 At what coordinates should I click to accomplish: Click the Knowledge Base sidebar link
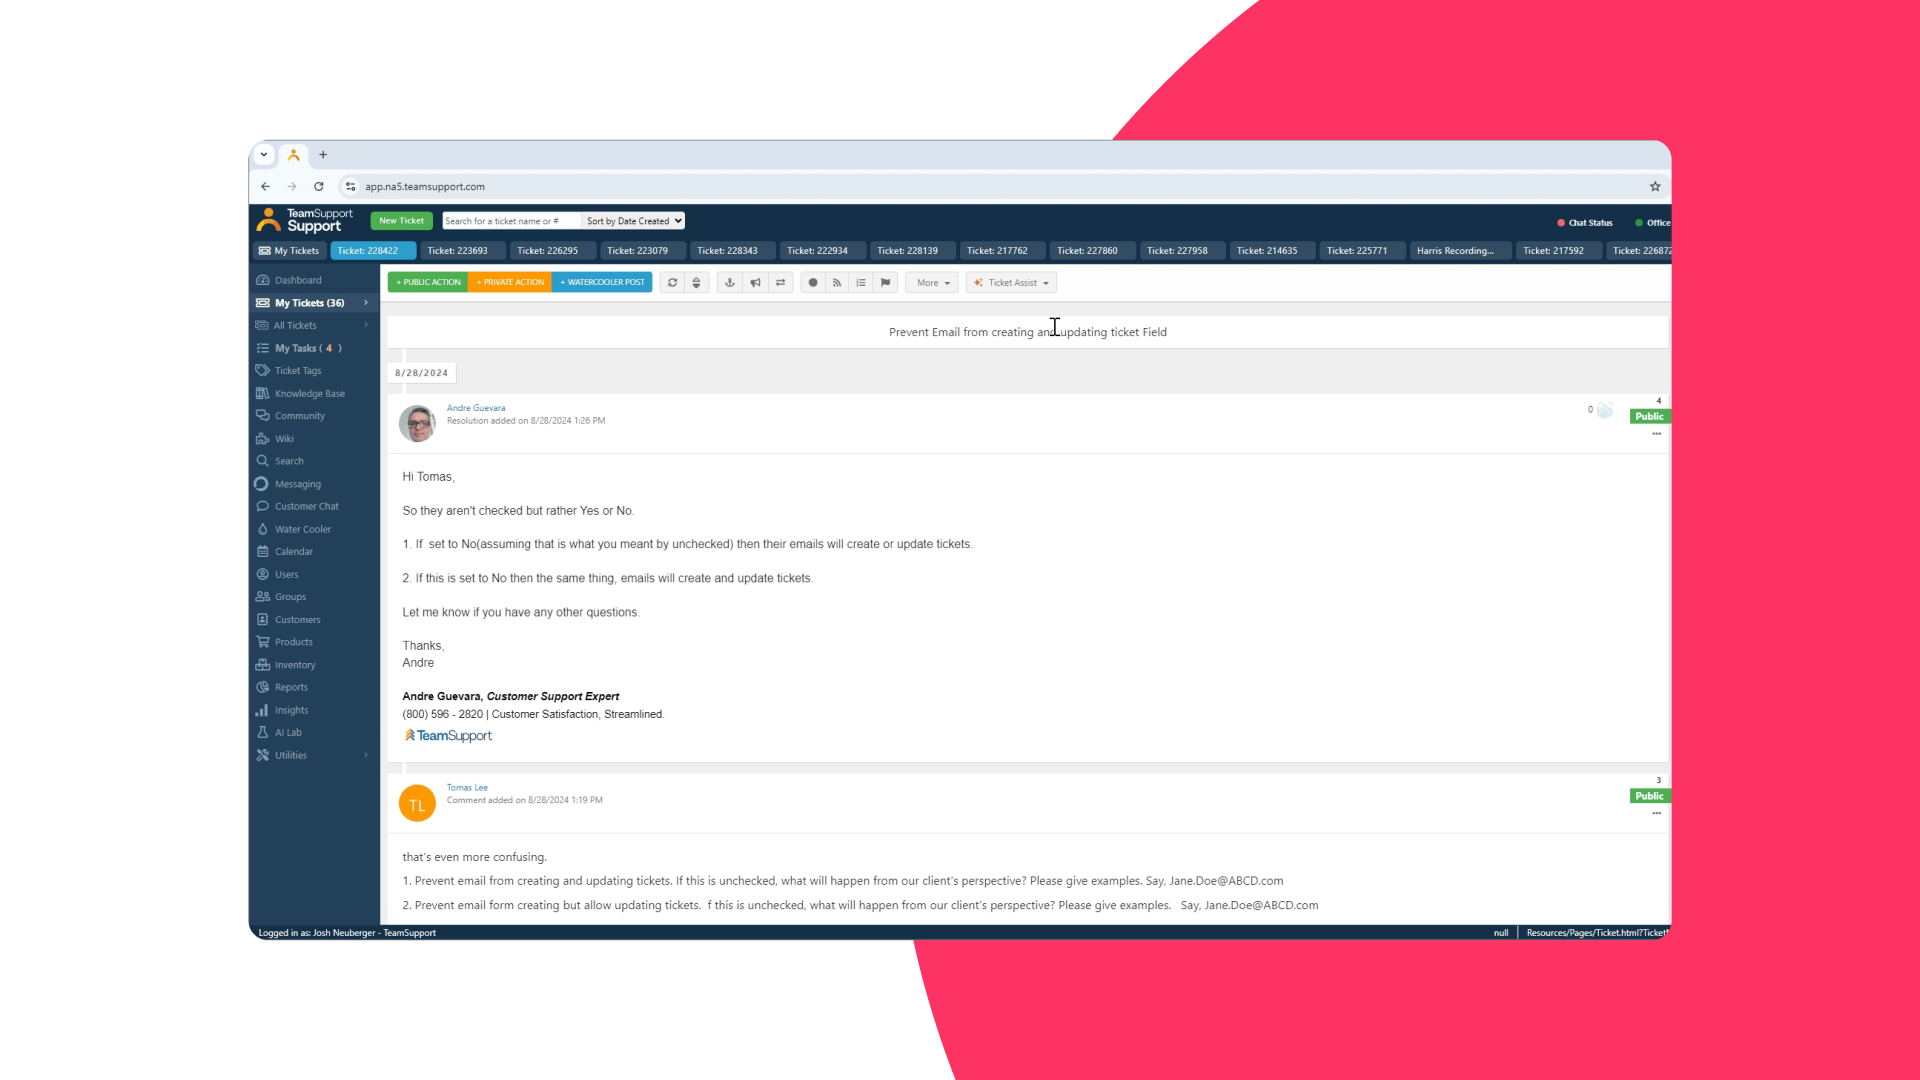tap(310, 392)
